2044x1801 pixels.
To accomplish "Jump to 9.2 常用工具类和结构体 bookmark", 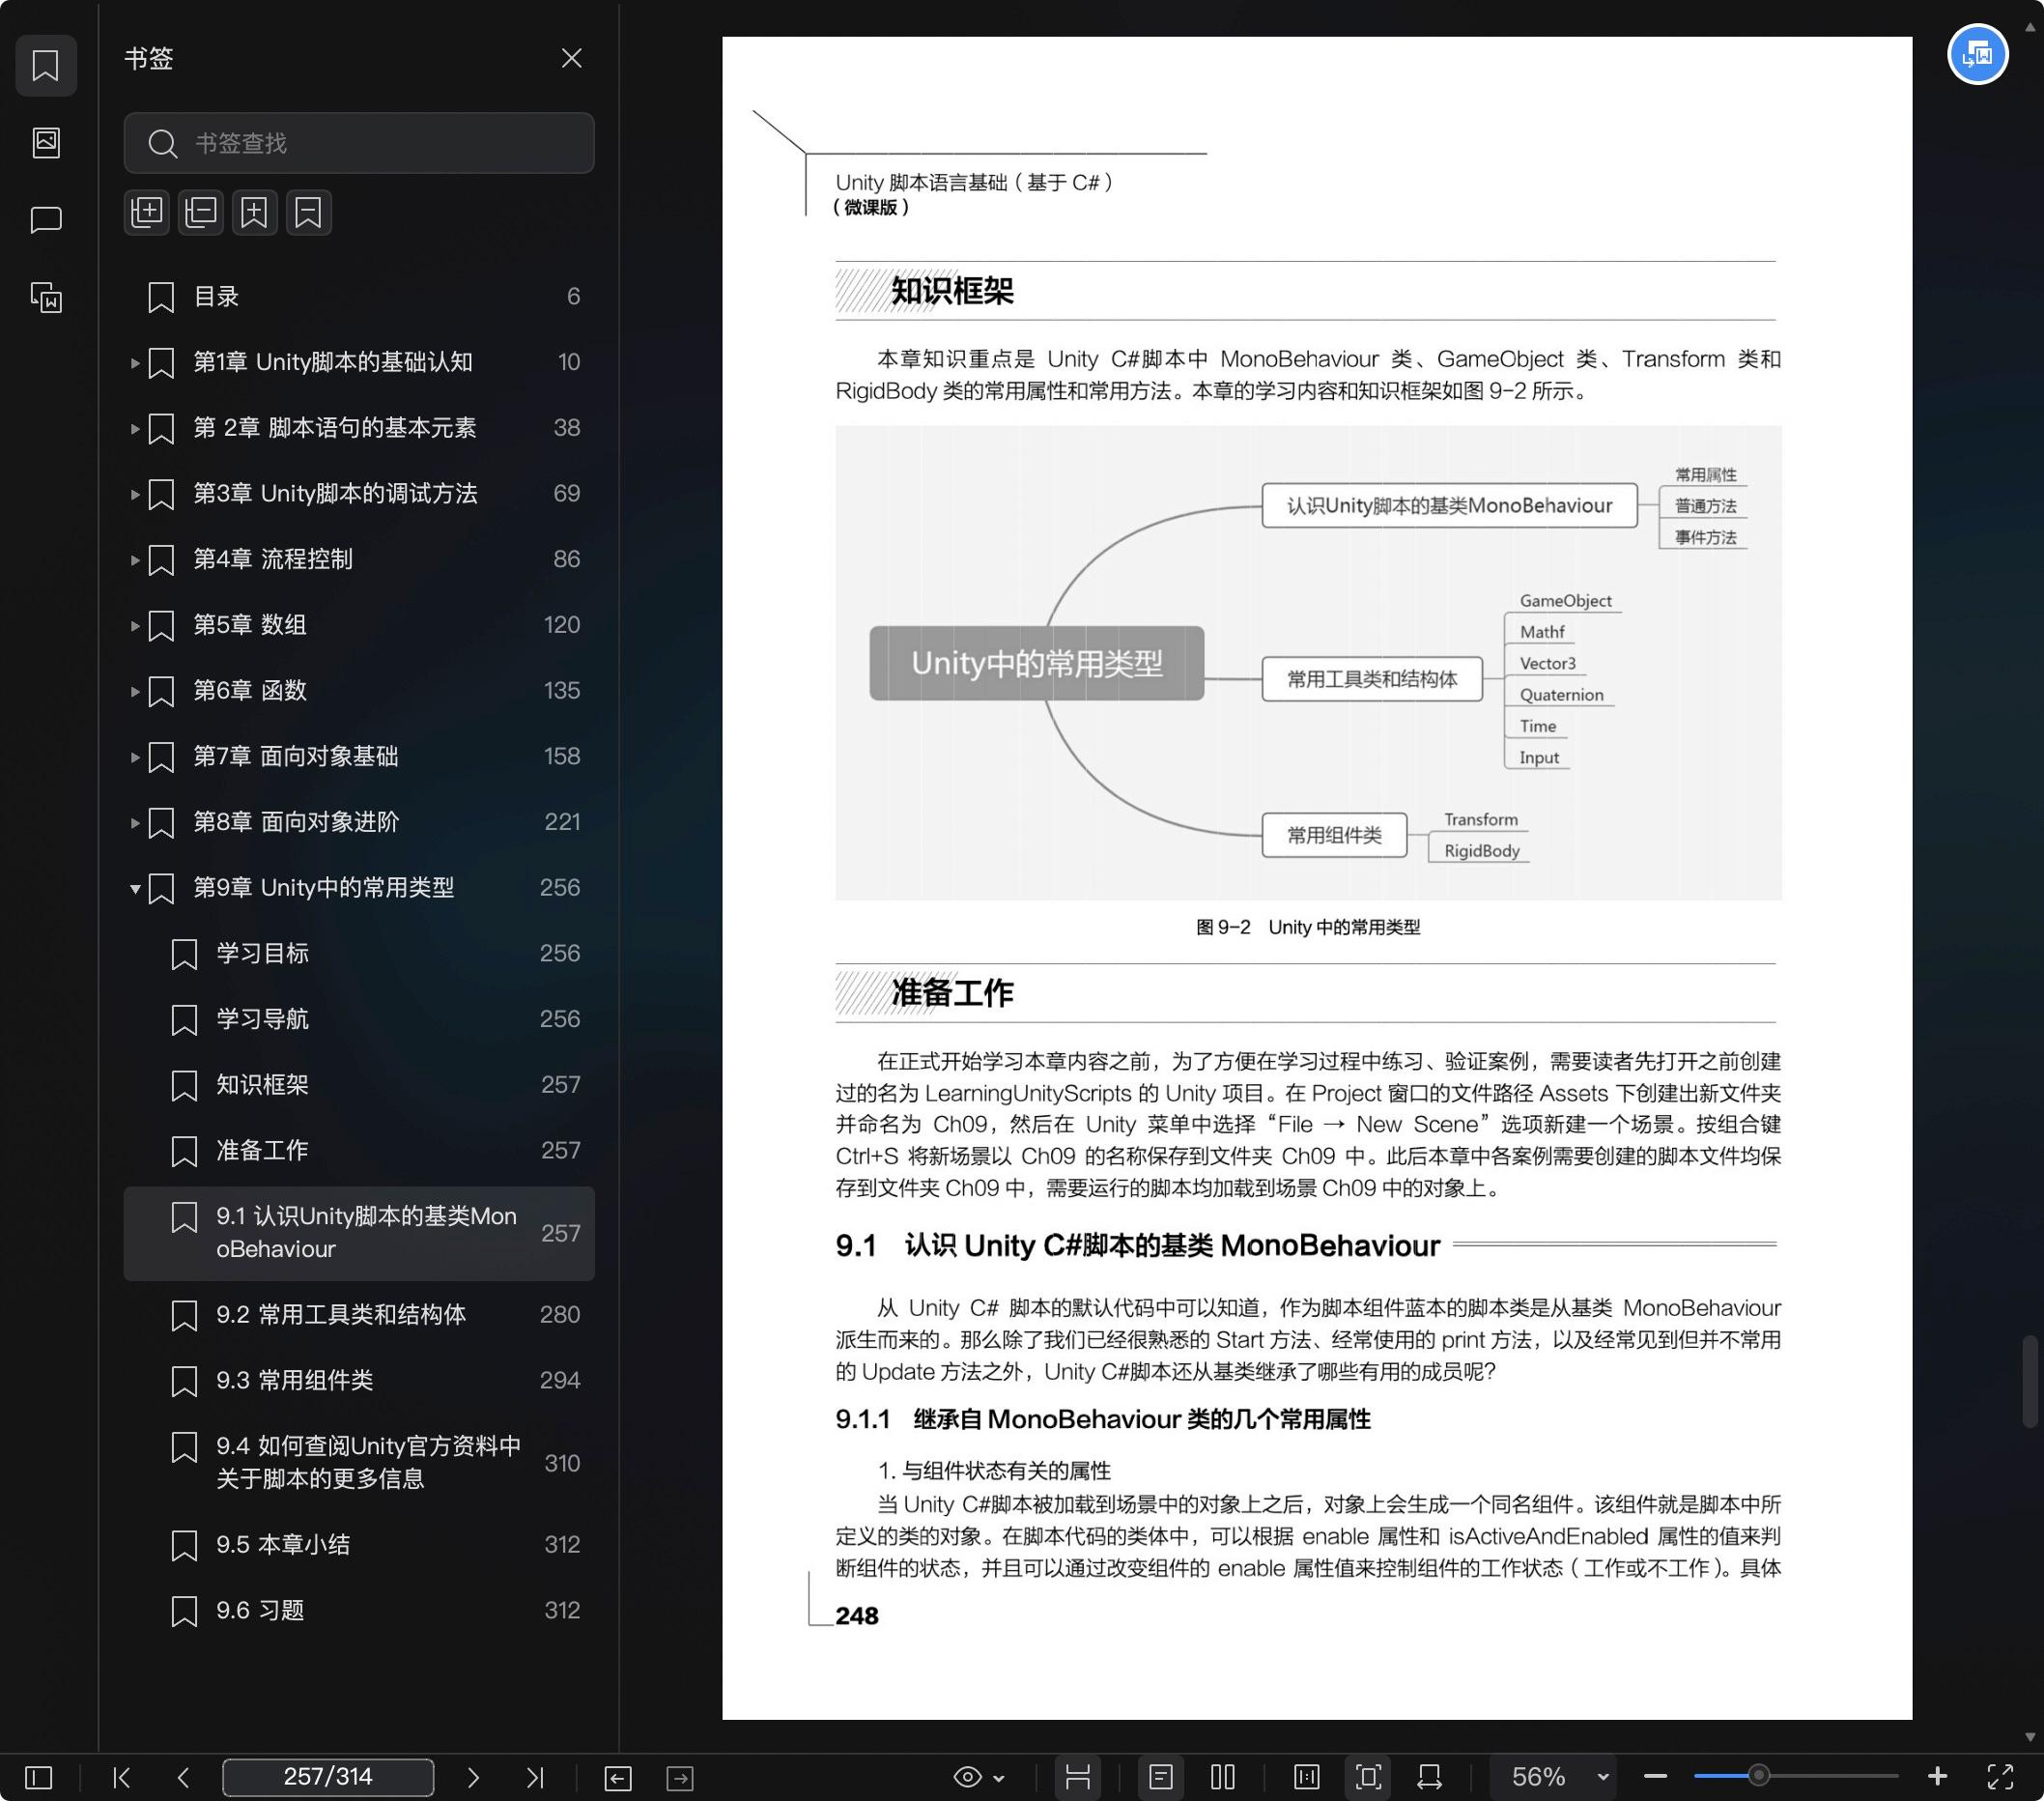I will coord(359,1314).
